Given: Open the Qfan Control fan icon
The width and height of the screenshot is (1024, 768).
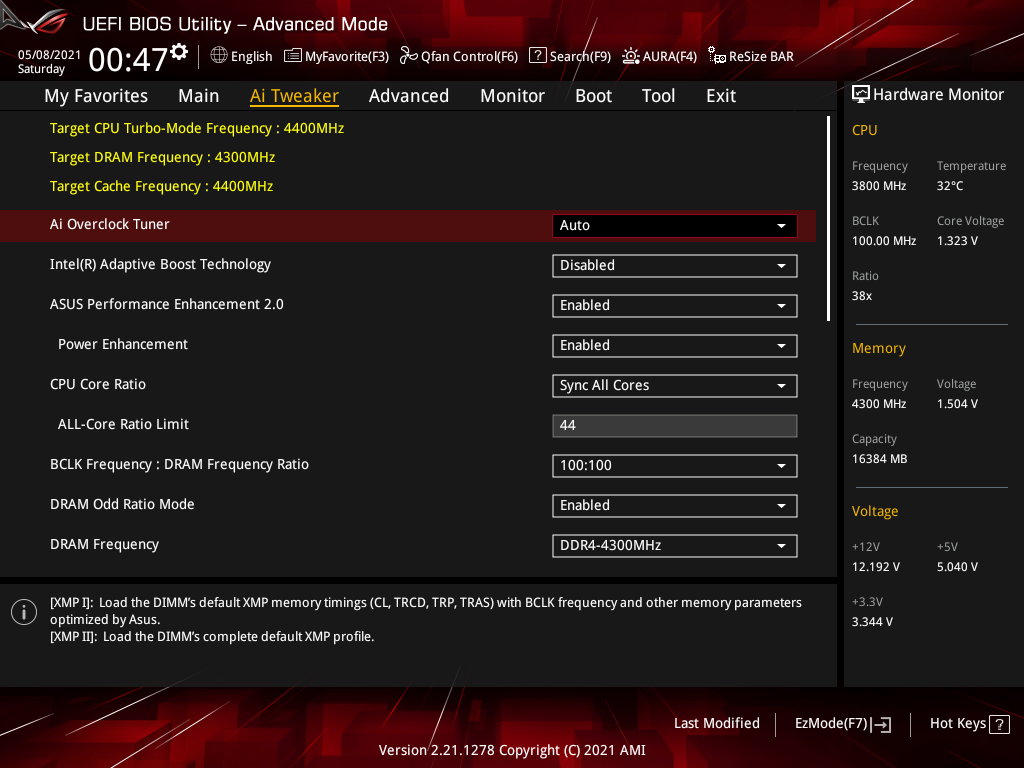Looking at the screenshot, I should [x=408, y=56].
